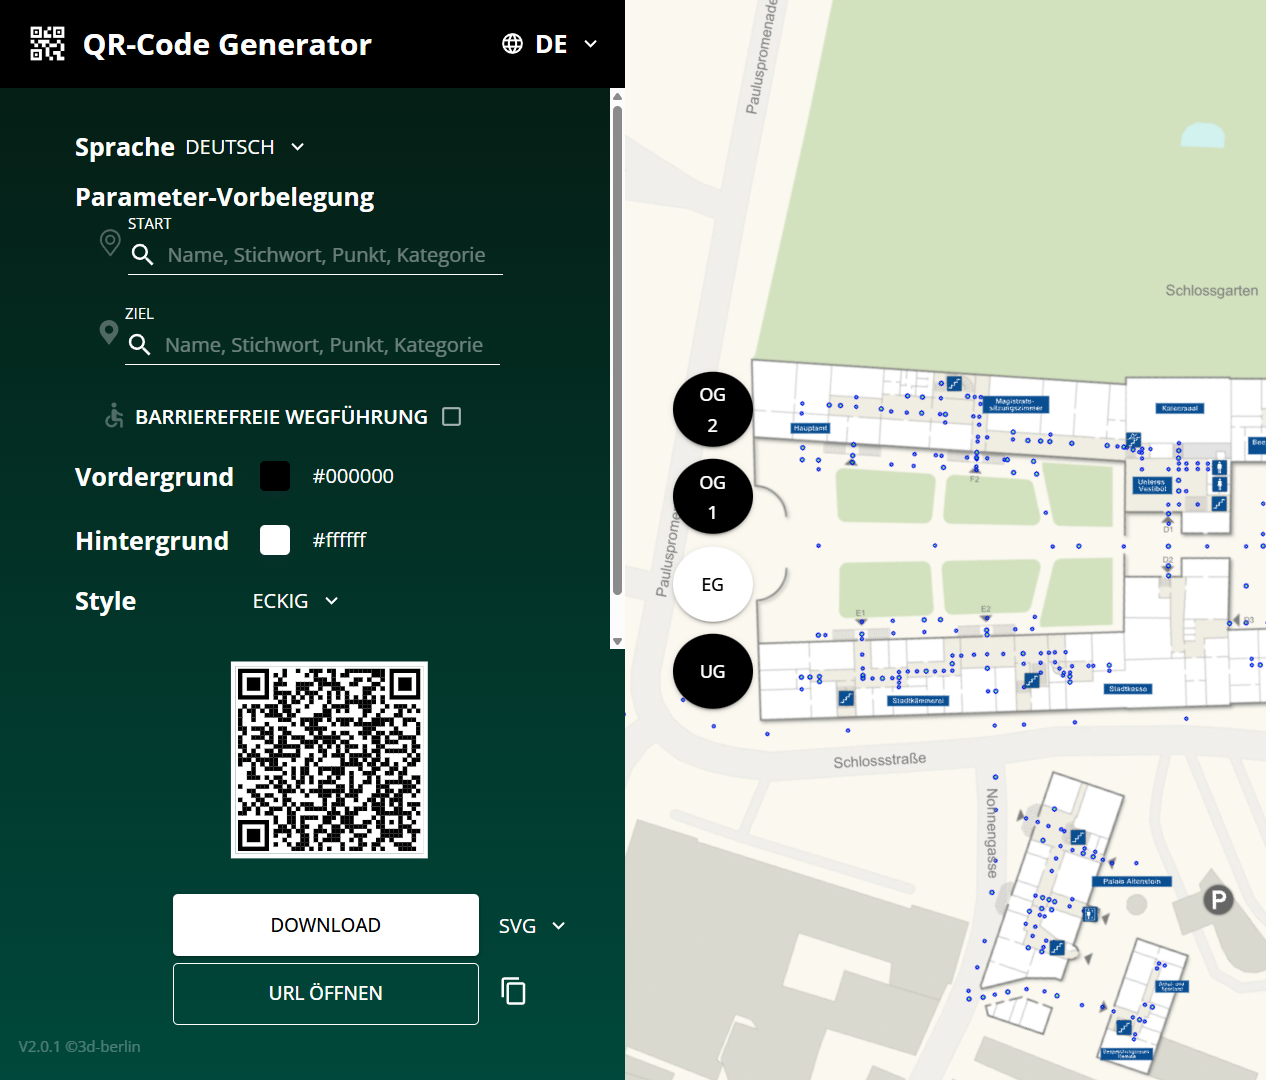
Task: Select the Magistratssitzungszimmer map label
Action: click(x=1016, y=404)
